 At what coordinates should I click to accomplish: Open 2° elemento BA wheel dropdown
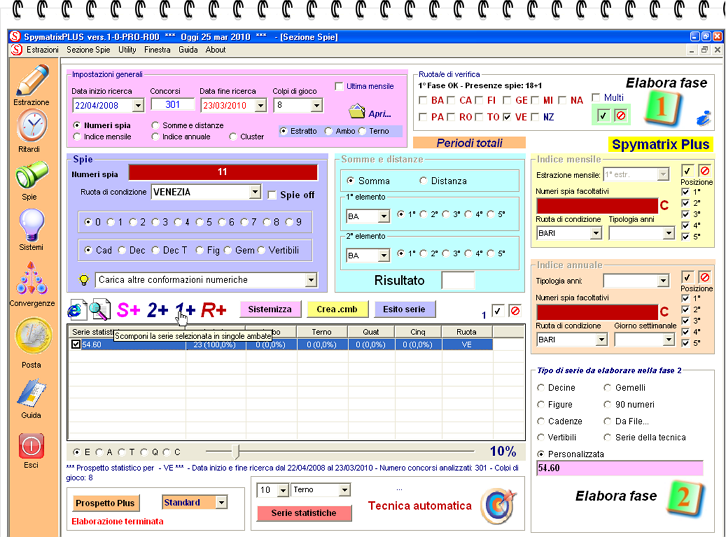pyautogui.click(x=383, y=256)
